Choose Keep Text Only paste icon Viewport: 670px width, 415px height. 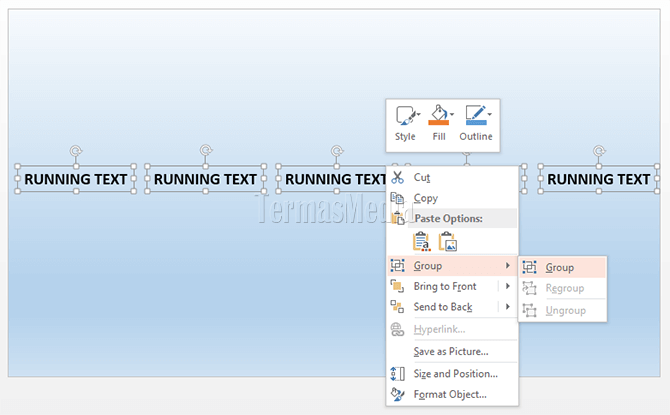tap(421, 241)
